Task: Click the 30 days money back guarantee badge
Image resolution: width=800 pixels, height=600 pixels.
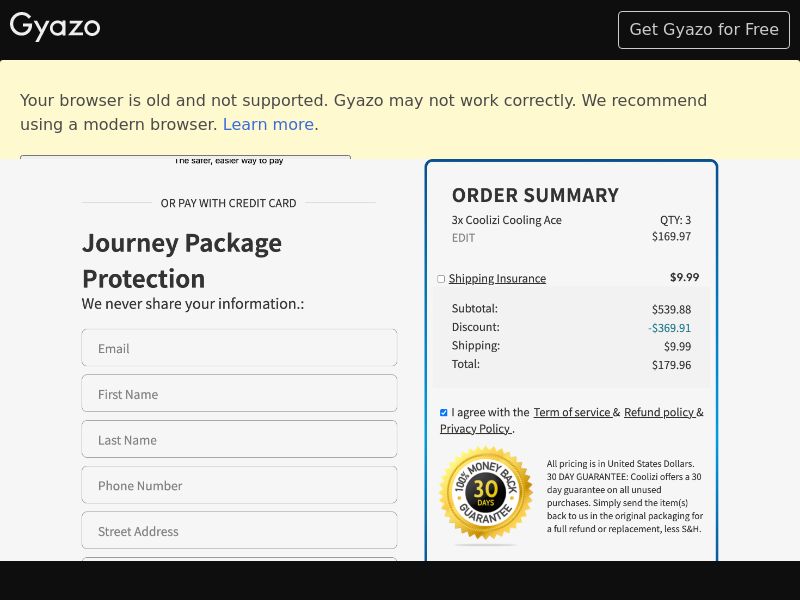Action: (486, 492)
